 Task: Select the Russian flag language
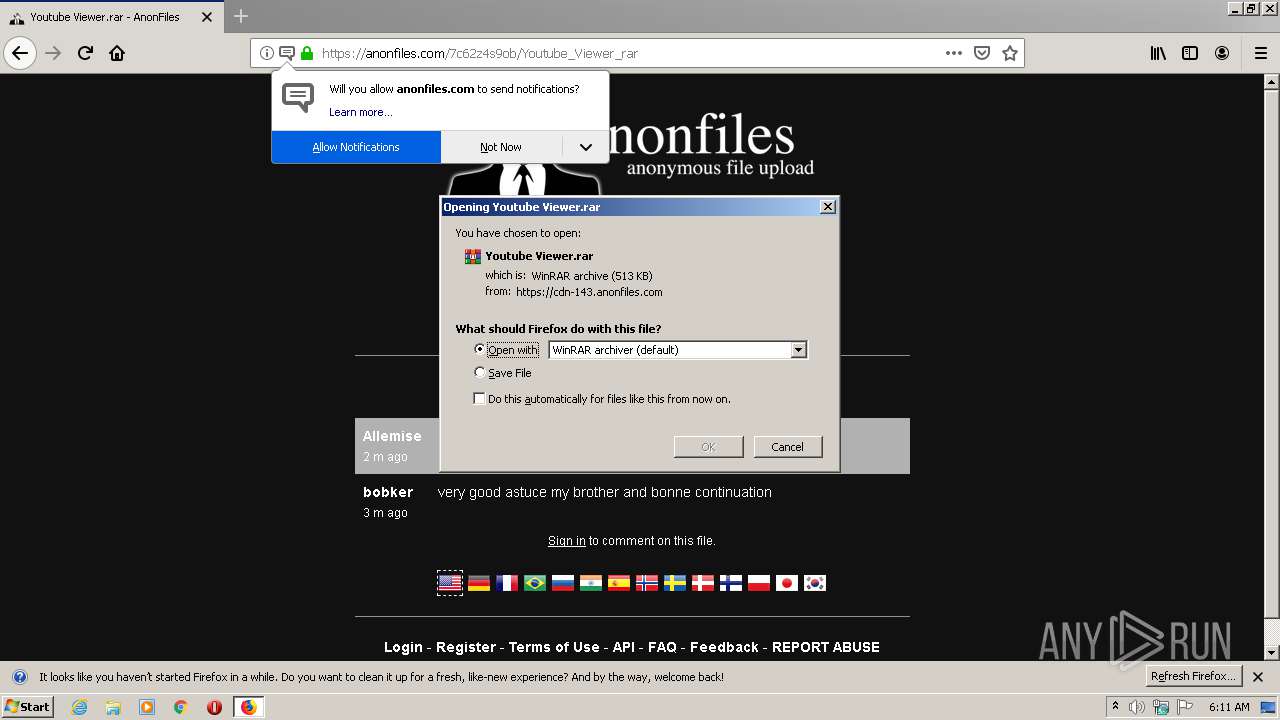coord(563,583)
